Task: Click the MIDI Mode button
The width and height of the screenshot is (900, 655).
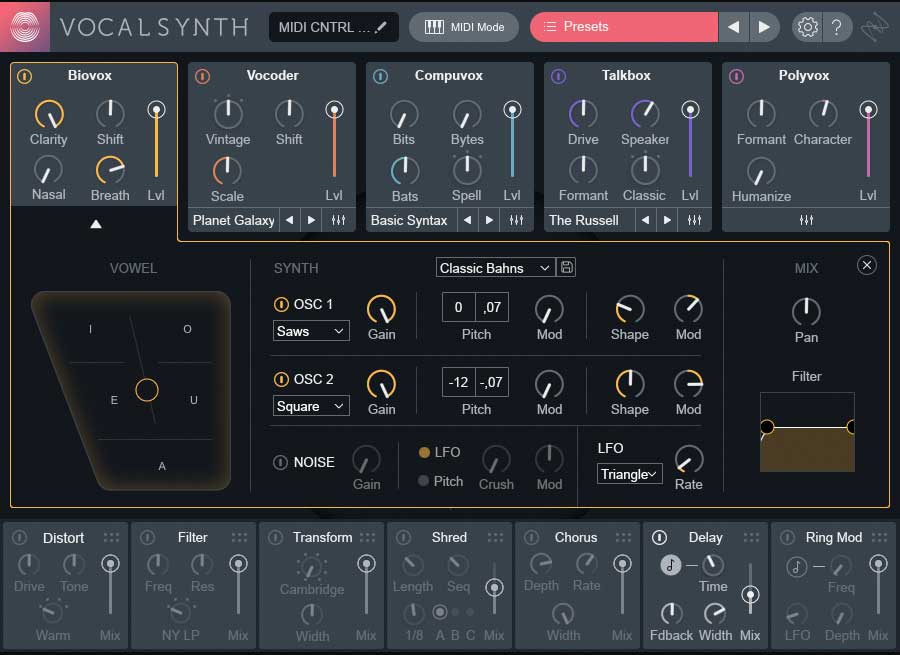Action: pyautogui.click(x=464, y=27)
